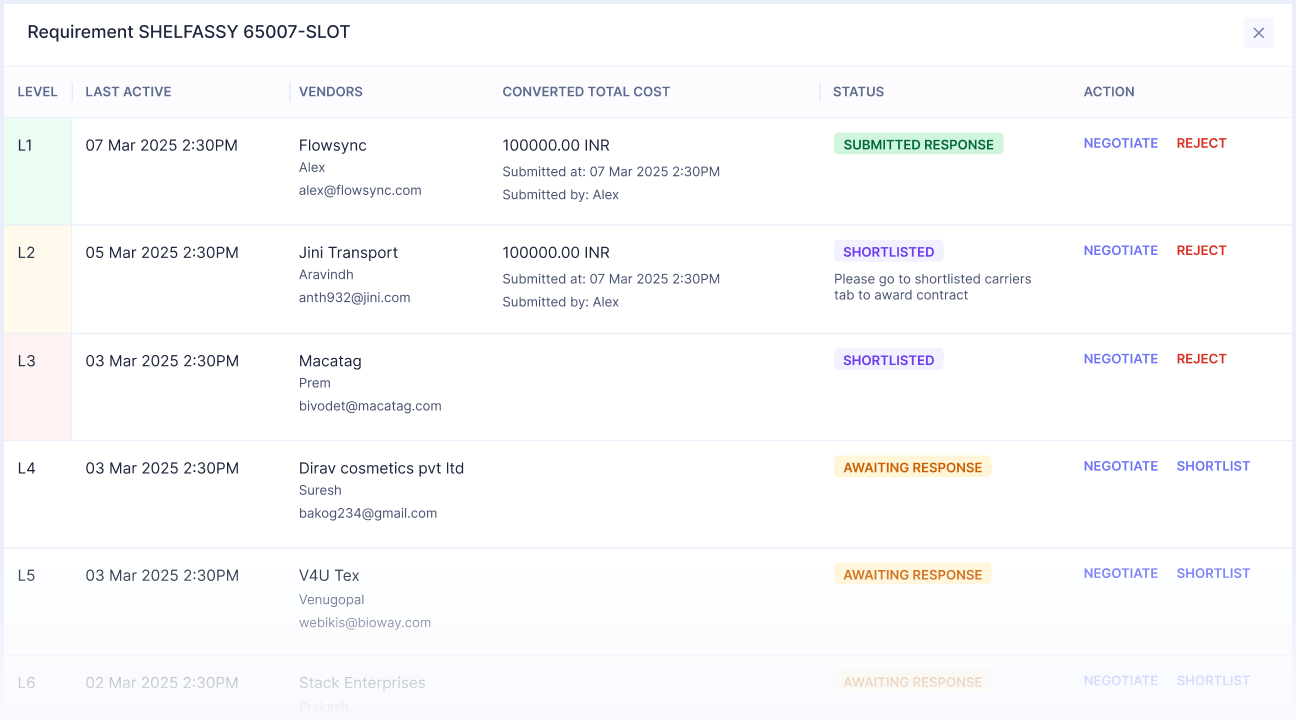Select the email alex@flowsync.com
The height and width of the screenshot is (720, 1296).
(360, 190)
